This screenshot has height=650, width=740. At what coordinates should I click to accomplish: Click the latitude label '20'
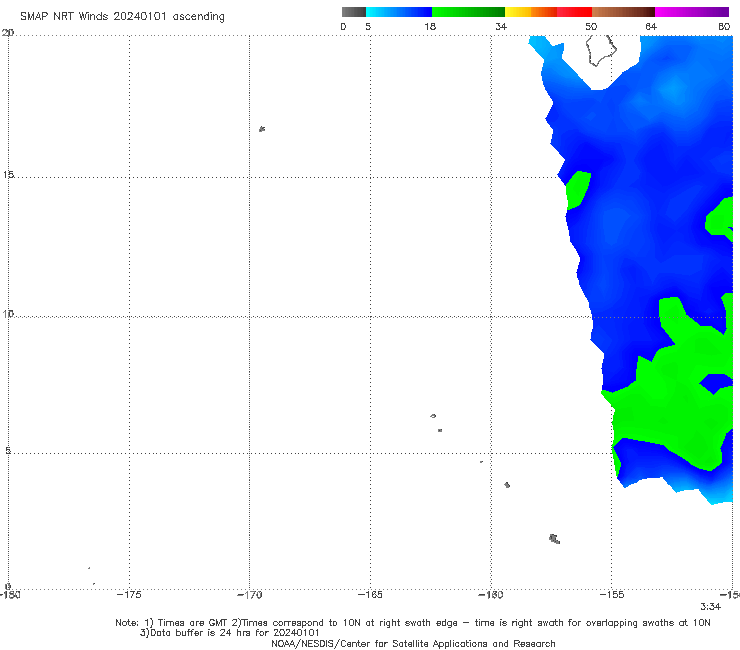(8, 33)
